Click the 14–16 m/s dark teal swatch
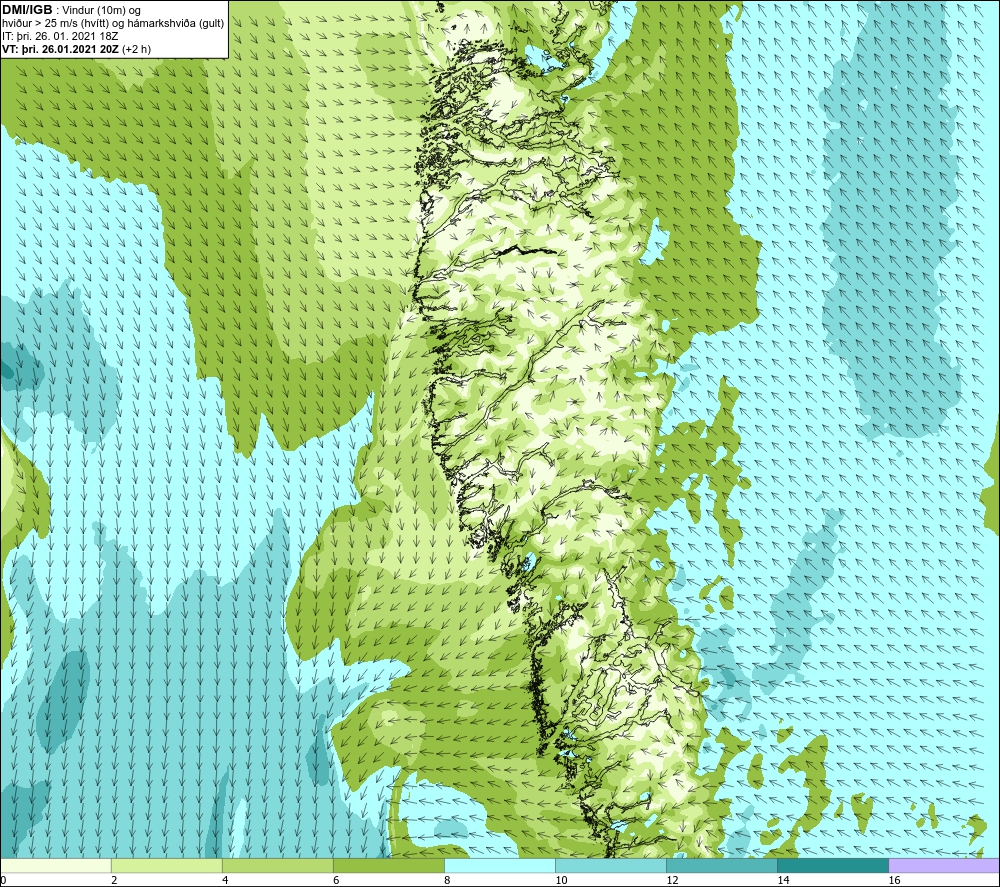Screen dimensions: 1000x887 tap(832, 865)
